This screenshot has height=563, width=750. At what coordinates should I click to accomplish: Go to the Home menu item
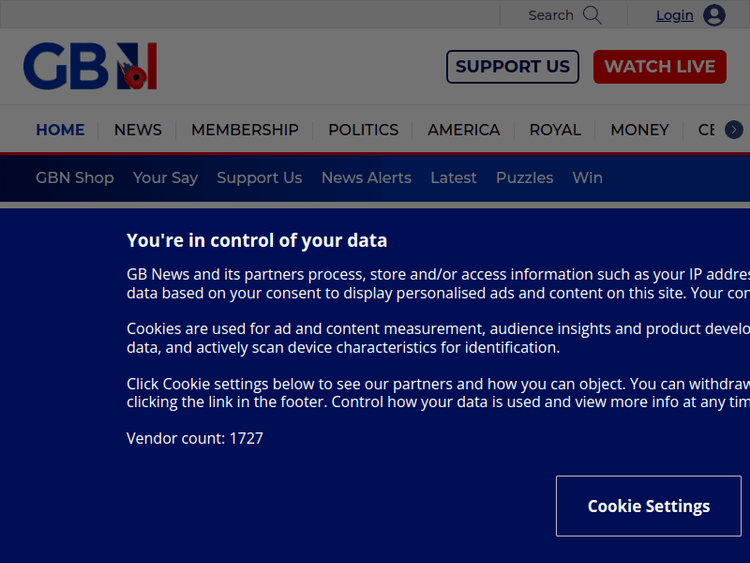(60, 130)
